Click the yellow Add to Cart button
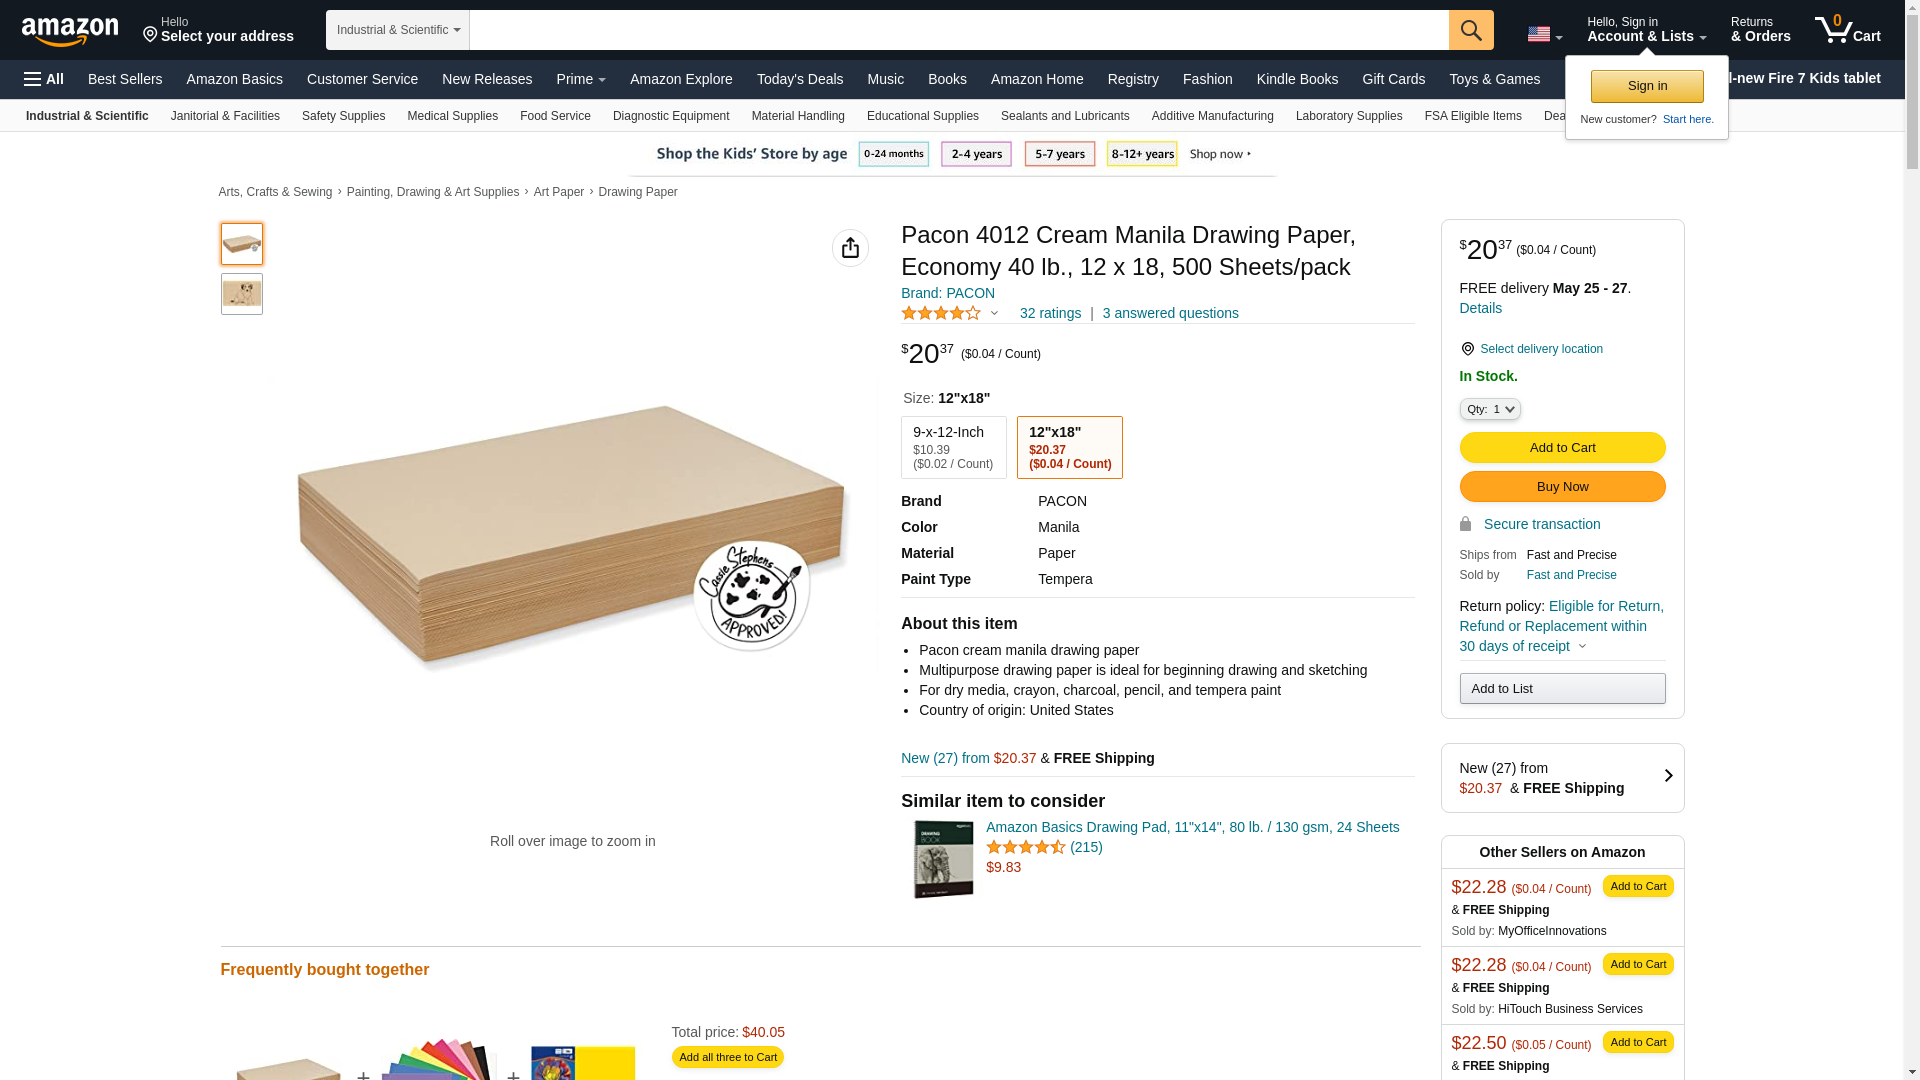The width and height of the screenshot is (1920, 1080). click(x=1562, y=447)
